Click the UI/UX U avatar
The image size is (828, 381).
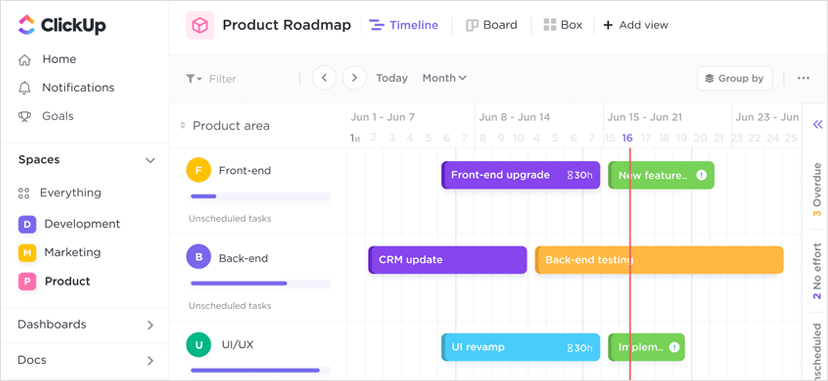(199, 345)
